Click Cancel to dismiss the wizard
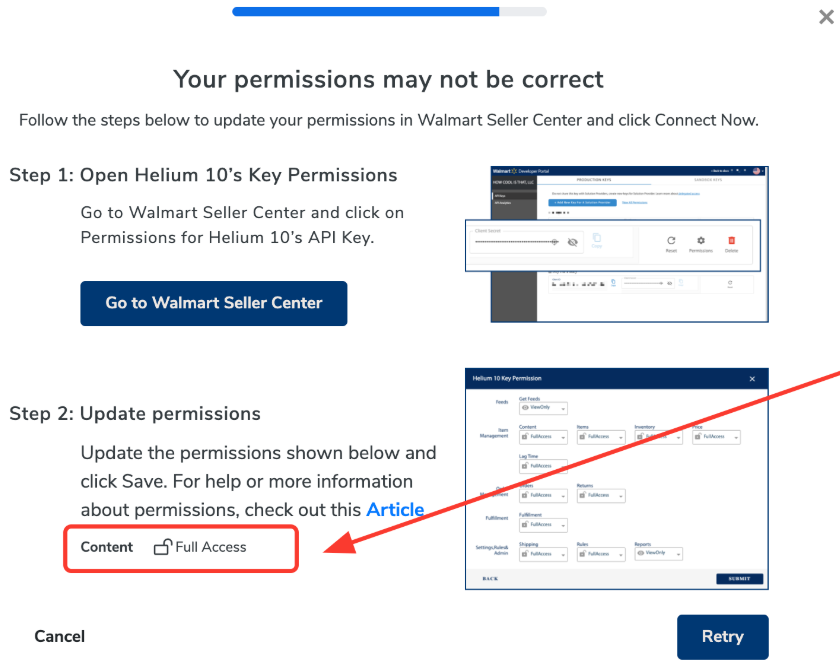The width and height of the screenshot is (840, 669). (x=59, y=636)
